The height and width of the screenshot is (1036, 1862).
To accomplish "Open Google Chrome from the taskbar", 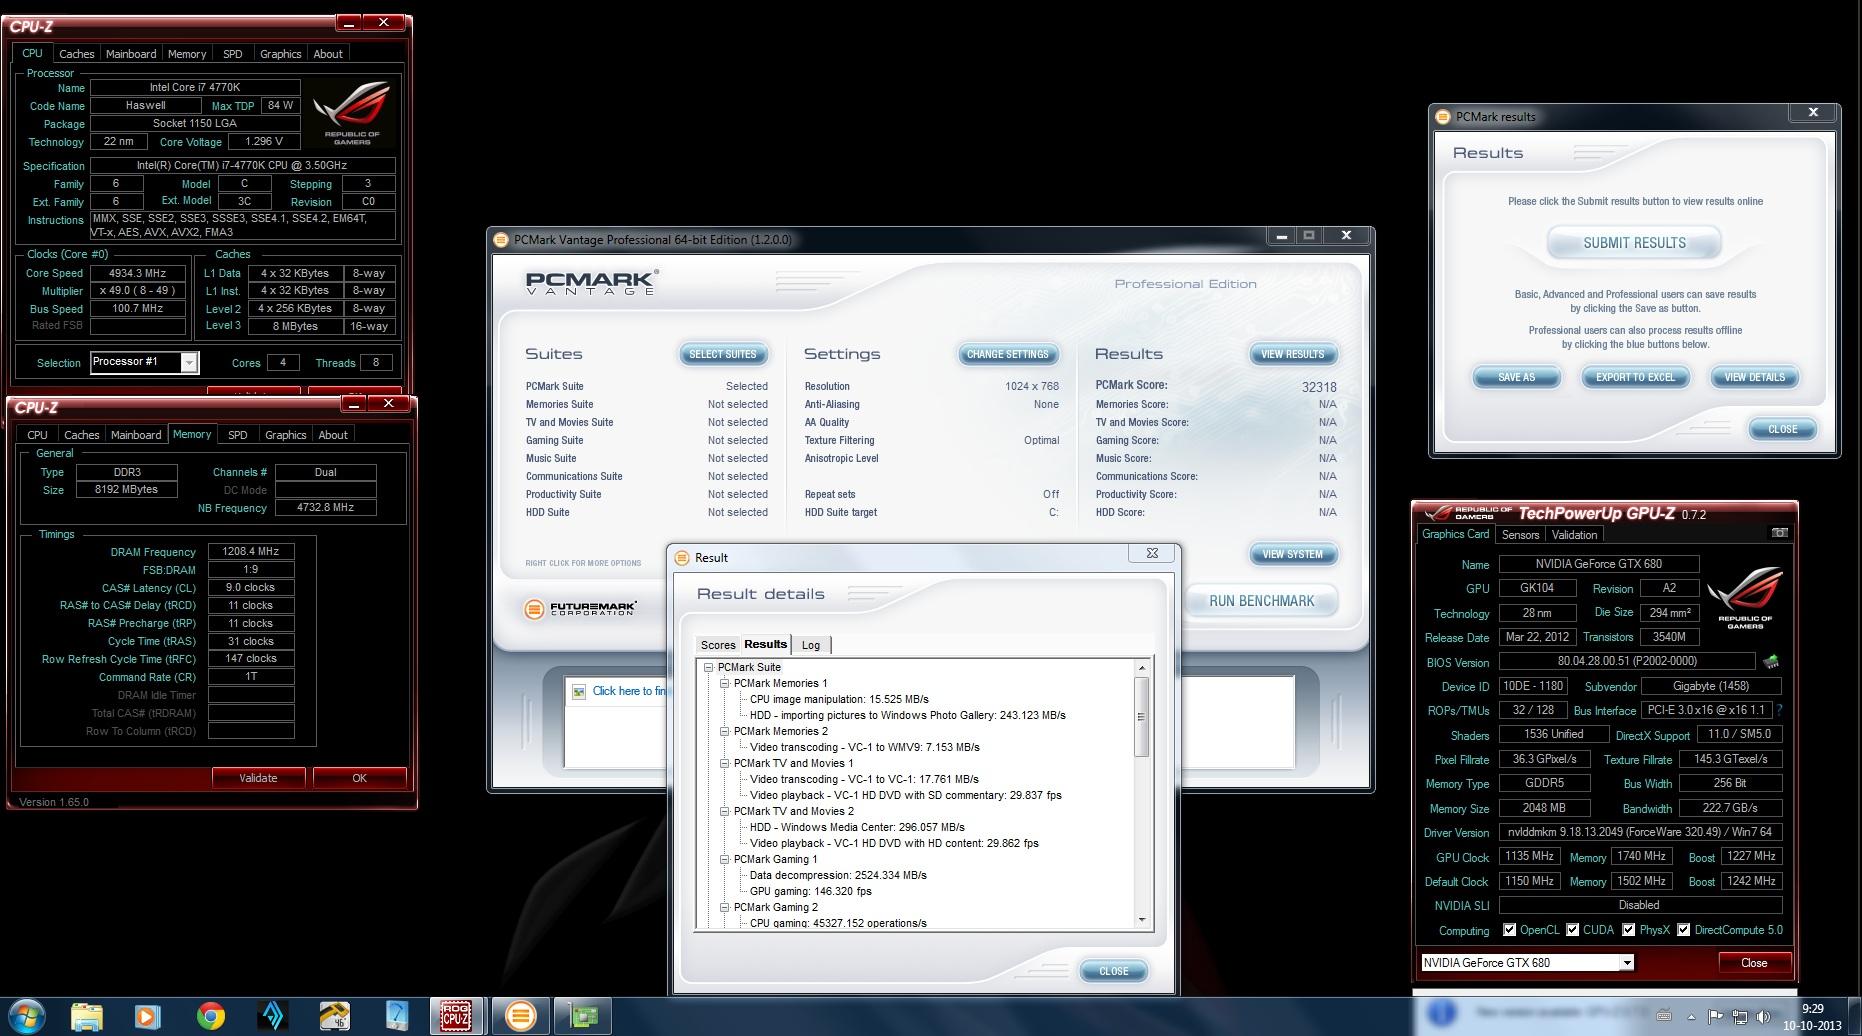I will pyautogui.click(x=210, y=1016).
